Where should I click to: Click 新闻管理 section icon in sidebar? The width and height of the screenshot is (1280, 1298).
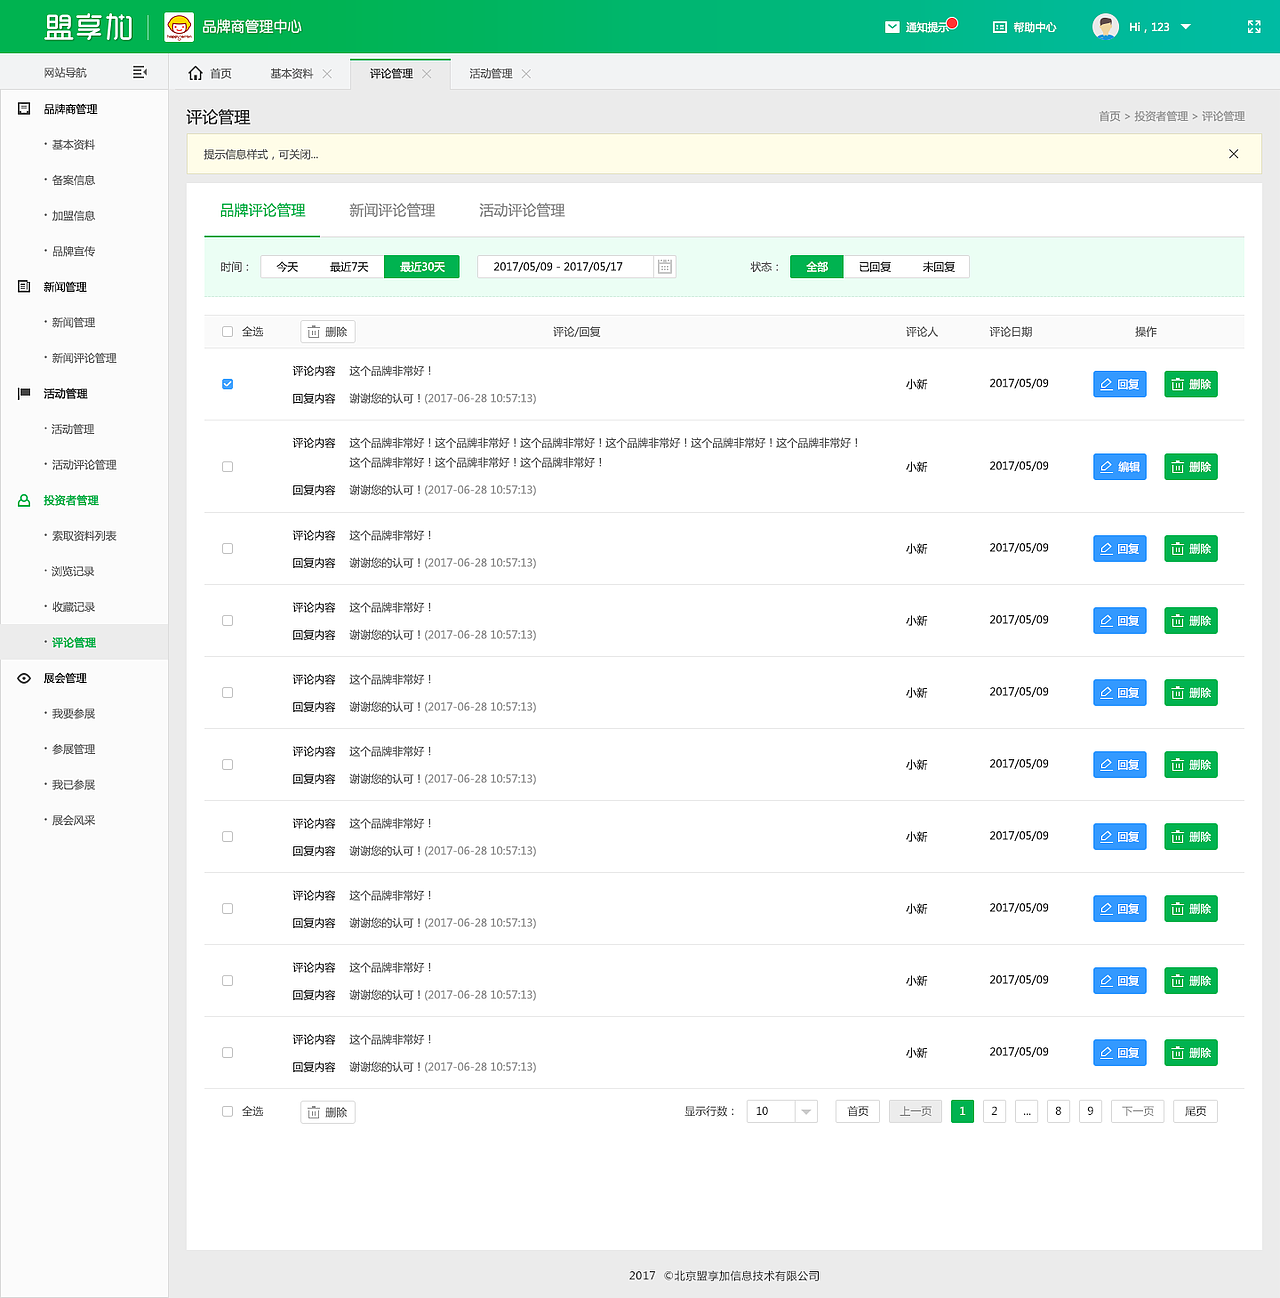pos(24,287)
